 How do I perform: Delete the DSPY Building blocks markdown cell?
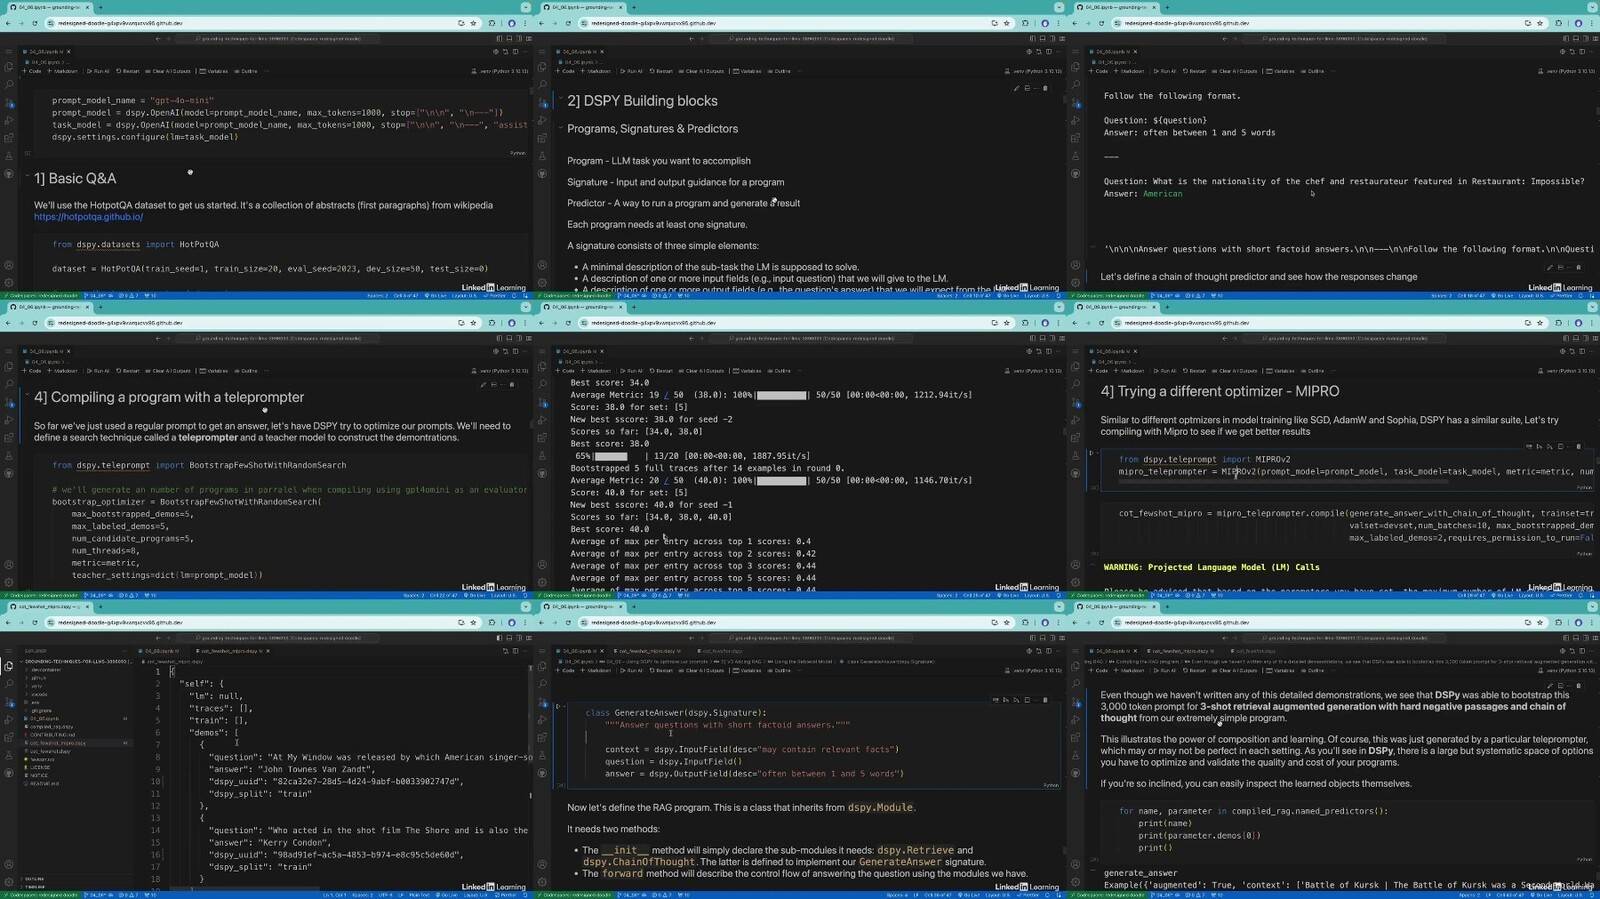pos(1045,88)
